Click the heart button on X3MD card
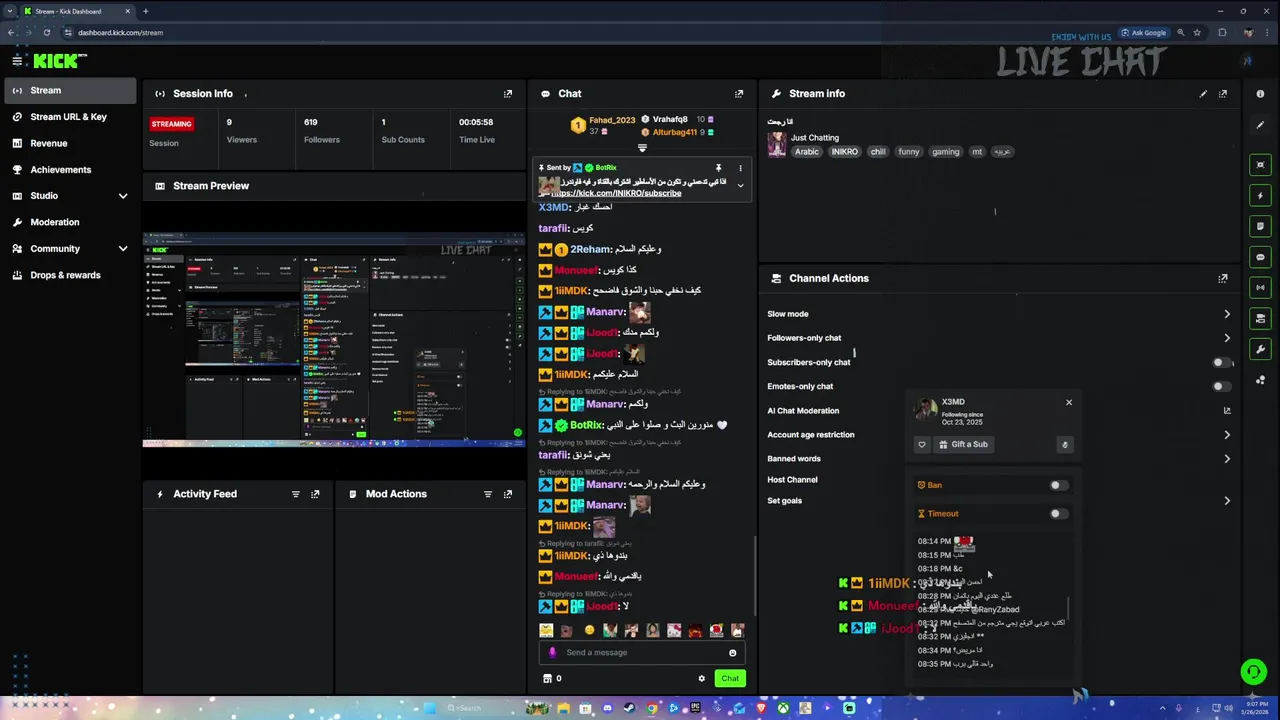Viewport: 1280px width, 720px height. 922,445
